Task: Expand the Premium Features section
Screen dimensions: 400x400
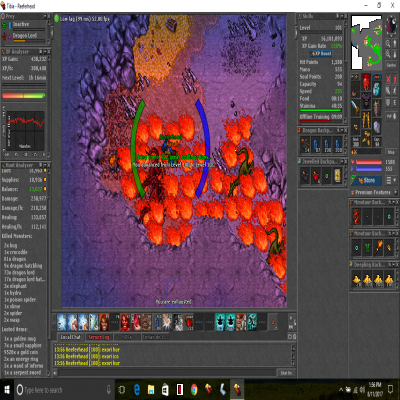Action: coord(396,192)
